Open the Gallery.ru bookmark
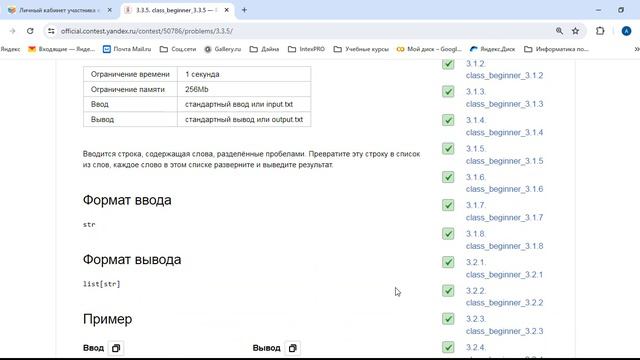Viewport: 640px width, 360px height. pyautogui.click(x=222, y=49)
